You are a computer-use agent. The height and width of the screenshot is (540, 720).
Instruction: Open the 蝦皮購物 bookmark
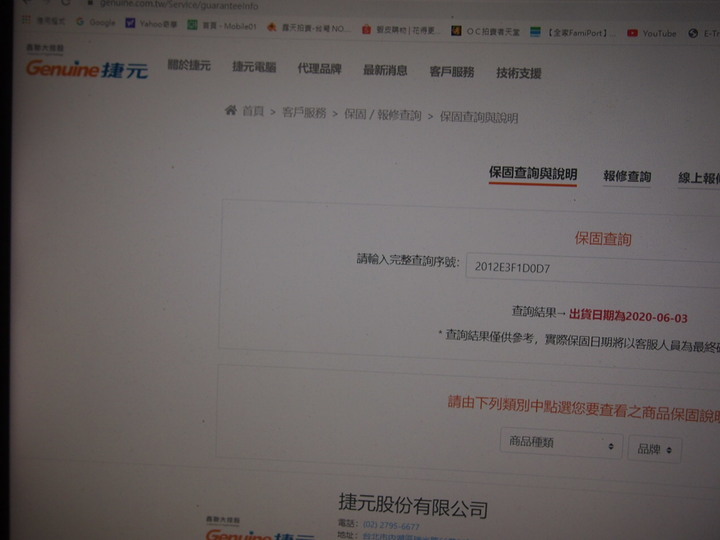401,30
